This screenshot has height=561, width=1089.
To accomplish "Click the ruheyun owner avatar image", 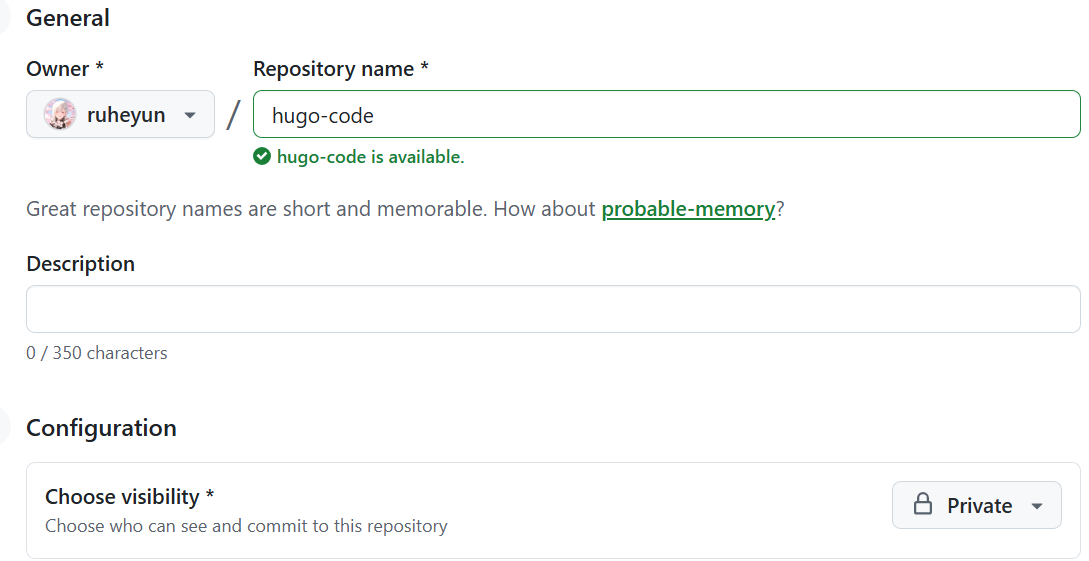I will tap(60, 115).
